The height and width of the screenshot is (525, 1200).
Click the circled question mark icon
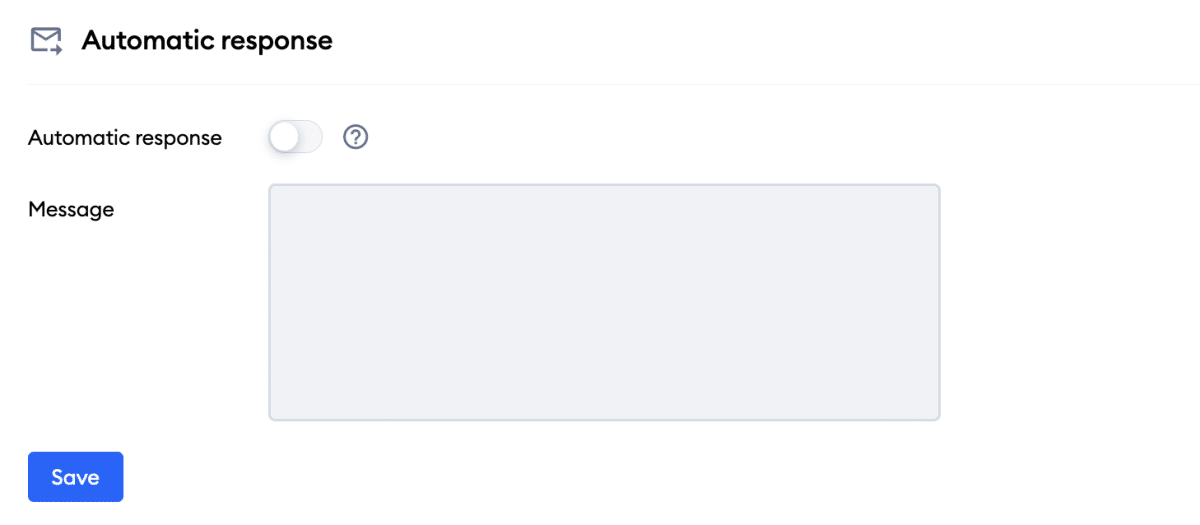coord(356,137)
